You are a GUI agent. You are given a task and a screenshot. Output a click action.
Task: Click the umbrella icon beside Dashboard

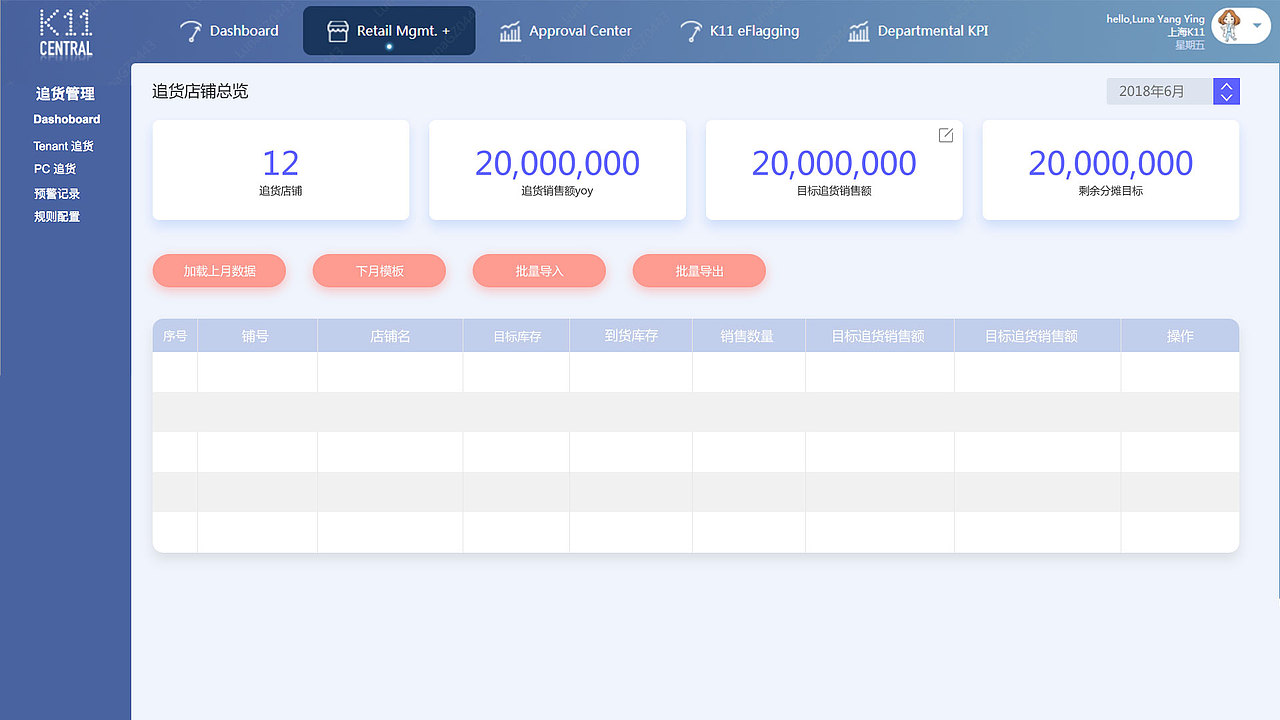pos(190,31)
